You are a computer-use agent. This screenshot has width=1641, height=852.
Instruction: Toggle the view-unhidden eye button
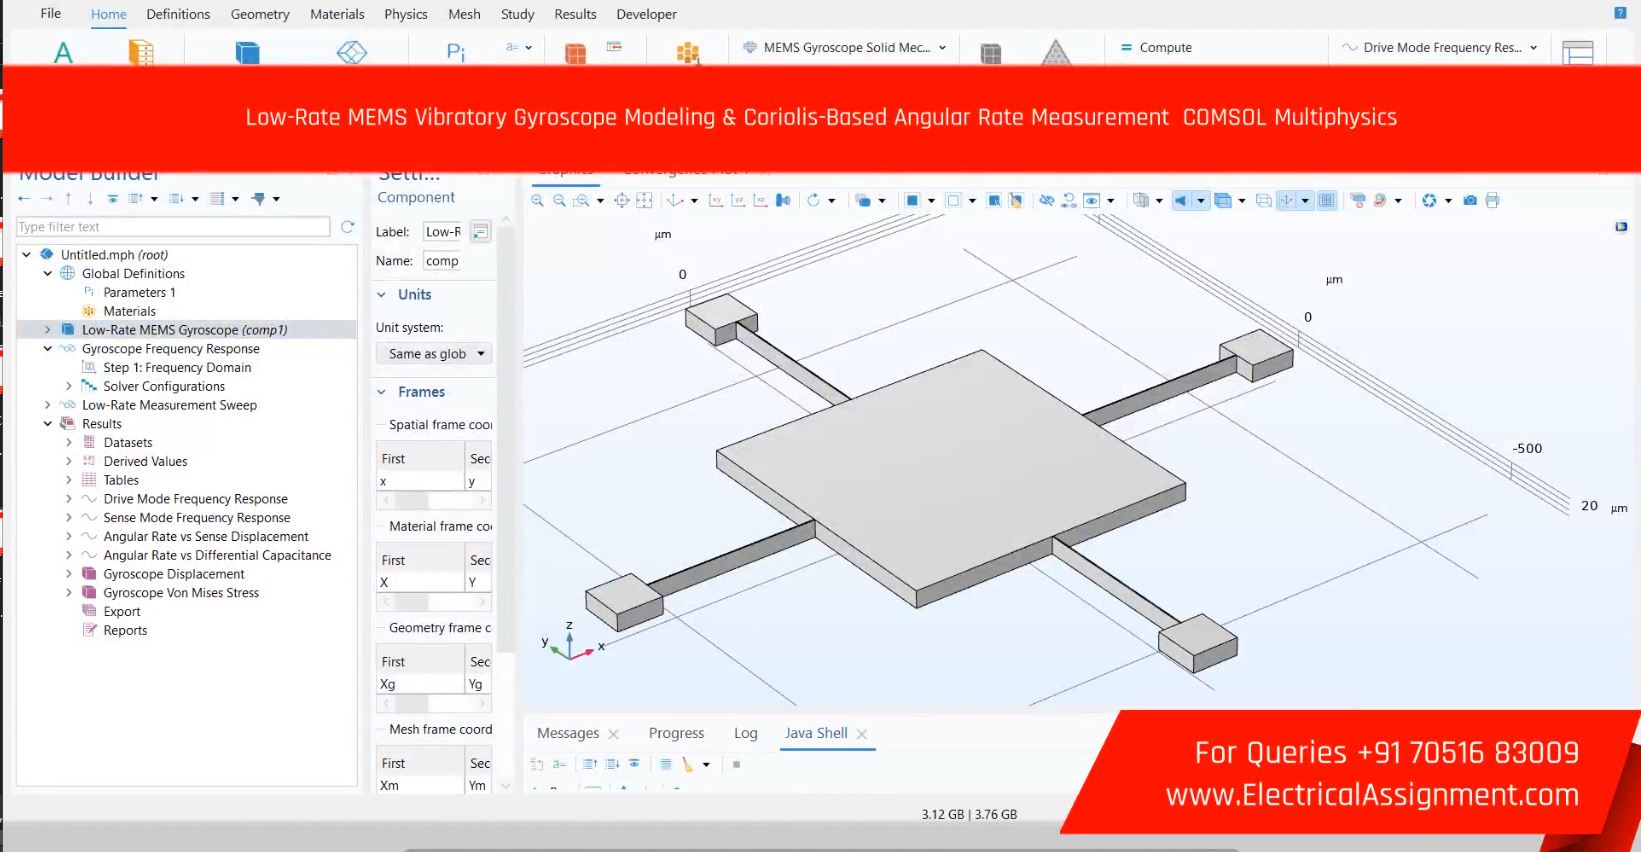click(1091, 200)
